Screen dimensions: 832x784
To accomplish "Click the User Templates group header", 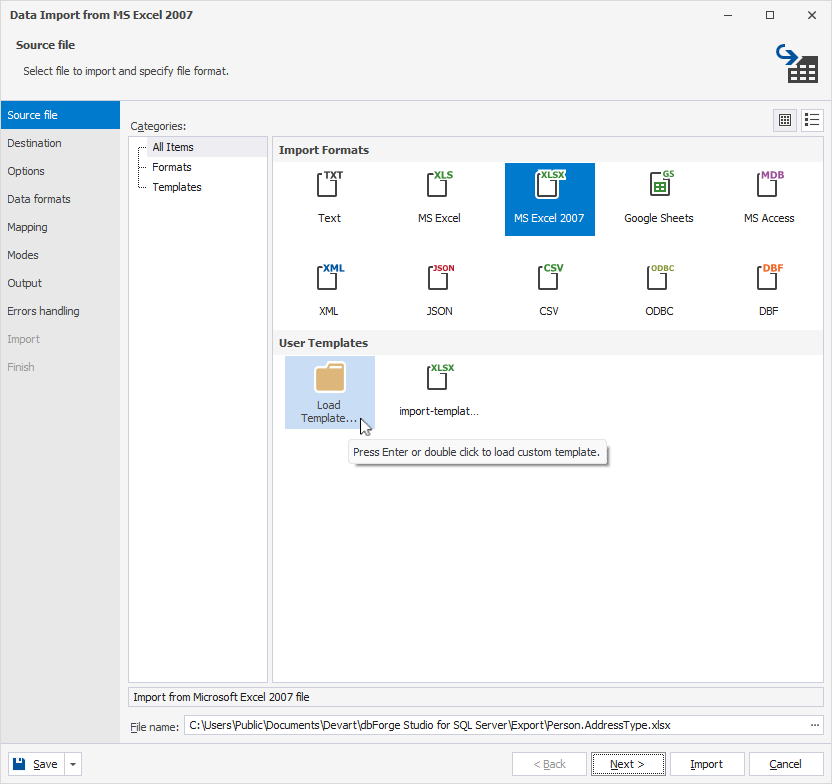I will (x=548, y=343).
